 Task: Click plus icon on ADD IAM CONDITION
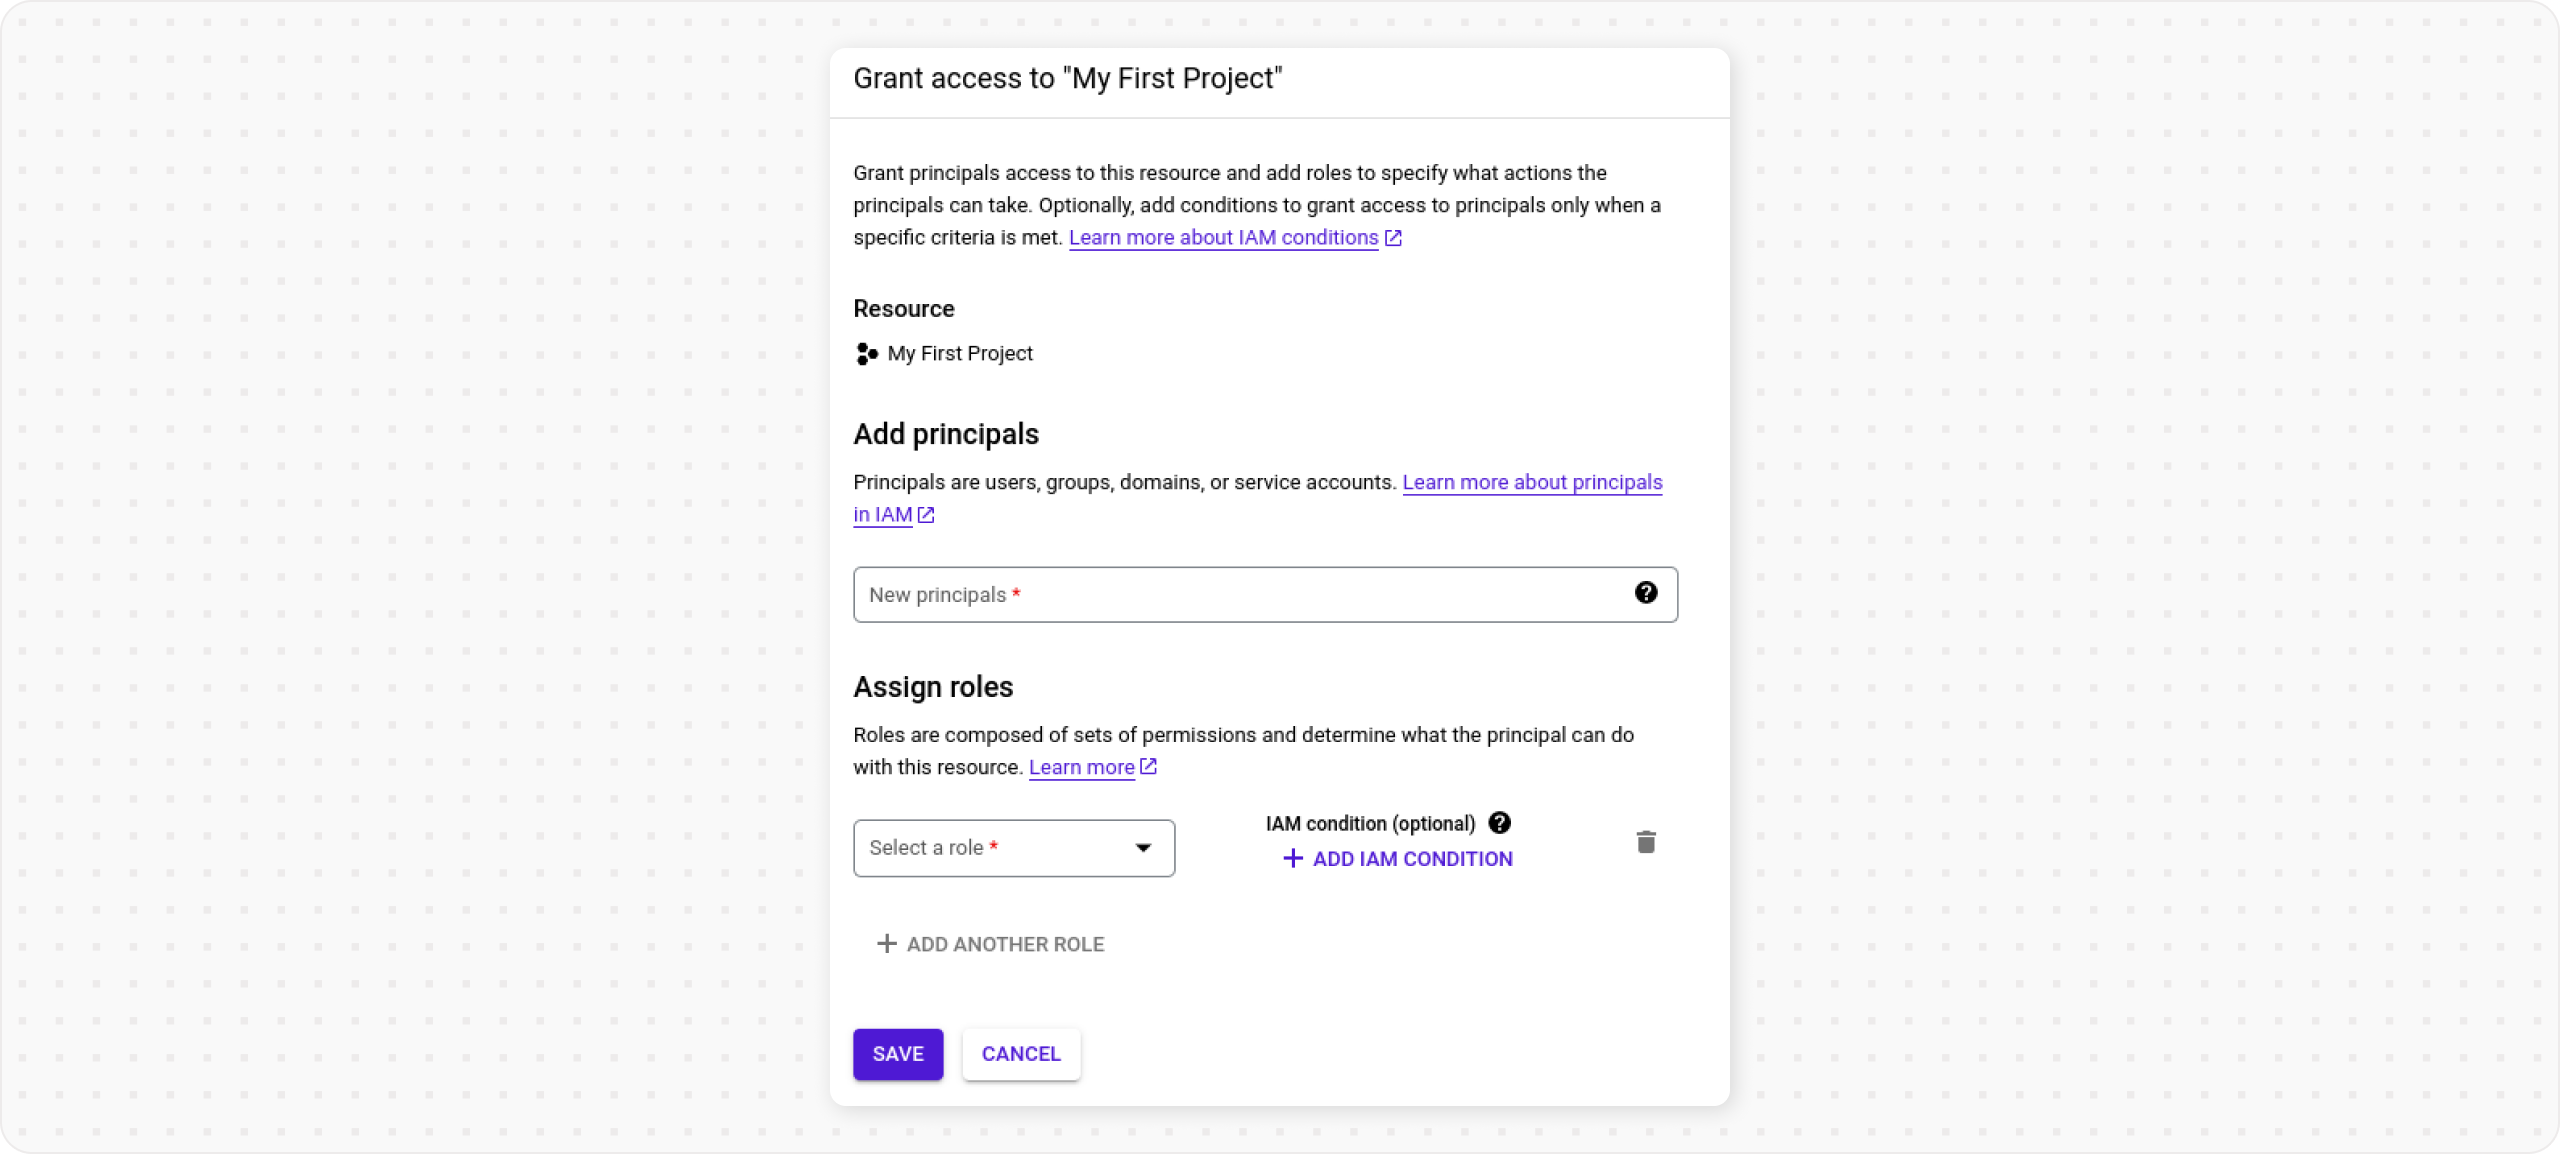[1291, 858]
